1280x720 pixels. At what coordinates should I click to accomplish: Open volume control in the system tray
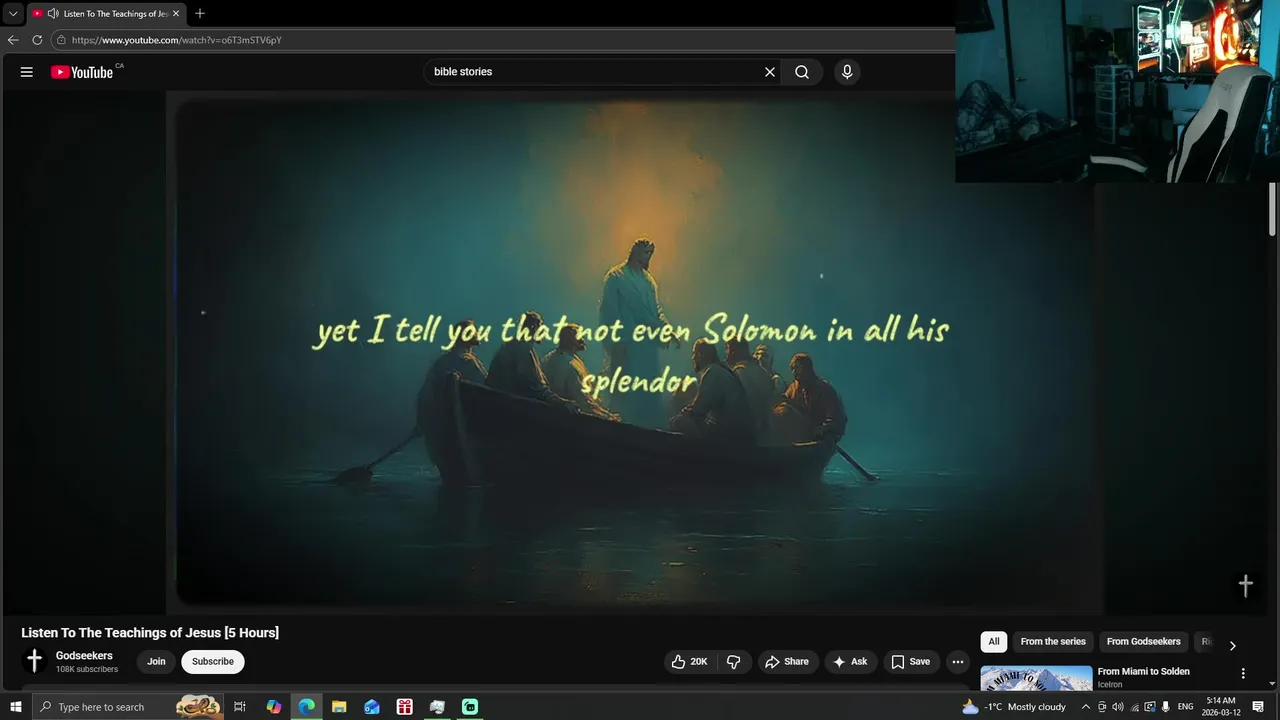pyautogui.click(x=1118, y=707)
